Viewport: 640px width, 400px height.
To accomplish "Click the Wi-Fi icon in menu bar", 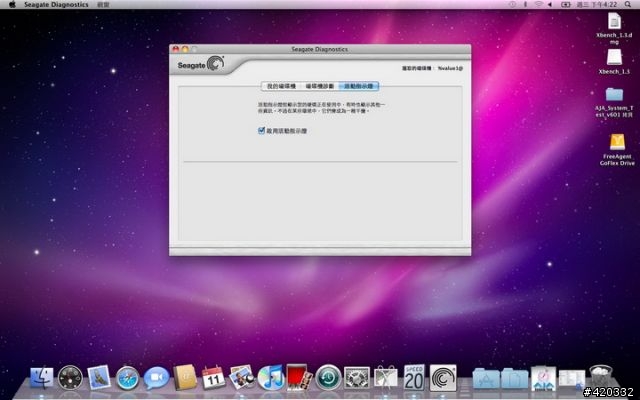I will click(x=538, y=4).
